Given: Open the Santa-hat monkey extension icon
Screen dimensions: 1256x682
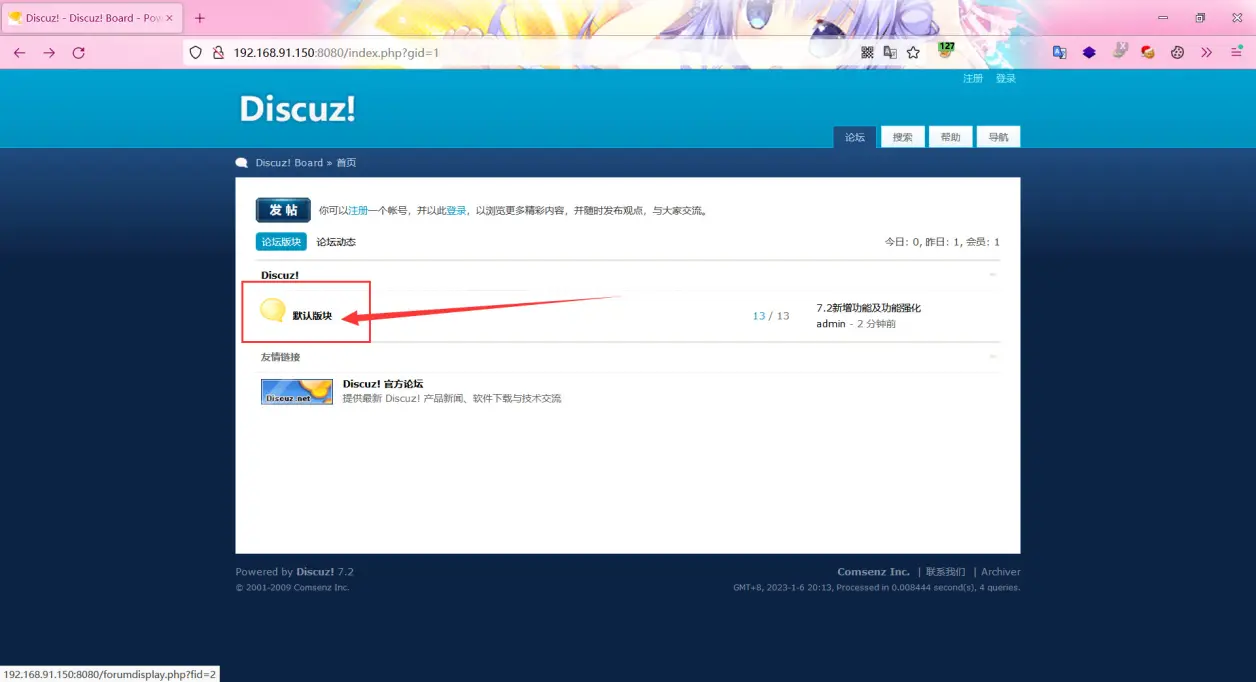Looking at the screenshot, I should 1148,52.
